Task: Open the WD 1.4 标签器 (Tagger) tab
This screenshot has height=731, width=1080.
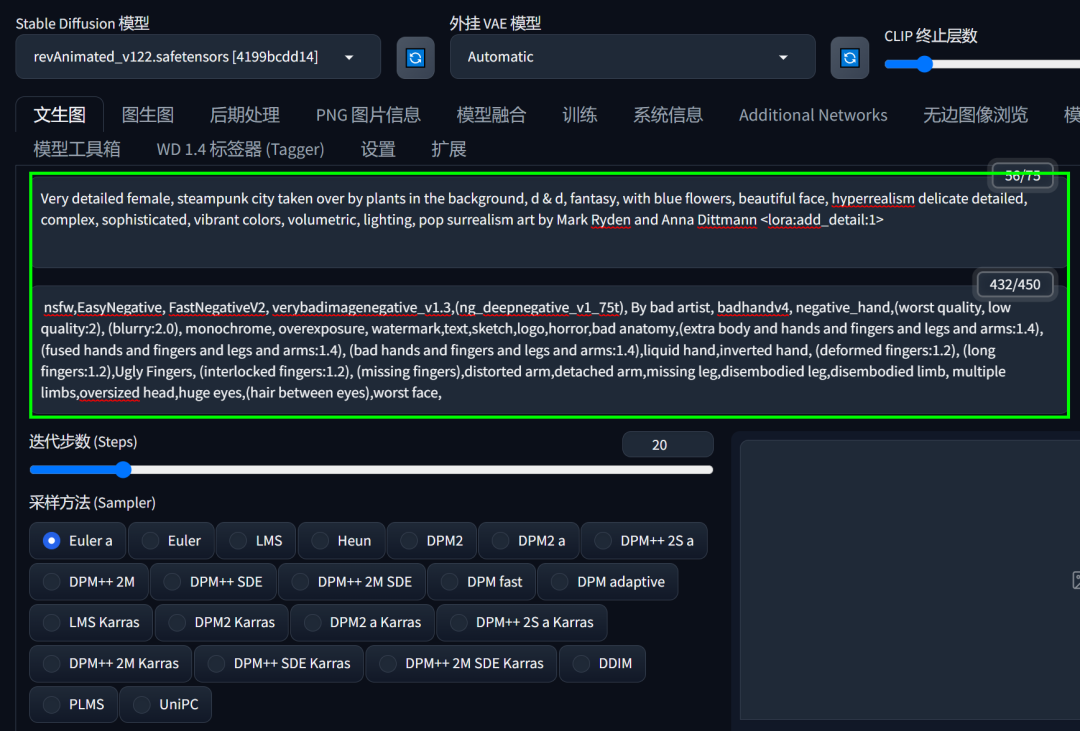Action: coord(240,148)
